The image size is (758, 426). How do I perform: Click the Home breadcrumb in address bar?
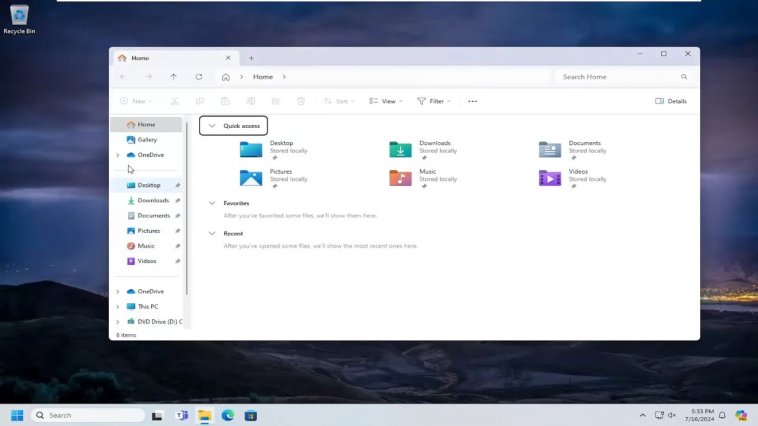pos(263,77)
